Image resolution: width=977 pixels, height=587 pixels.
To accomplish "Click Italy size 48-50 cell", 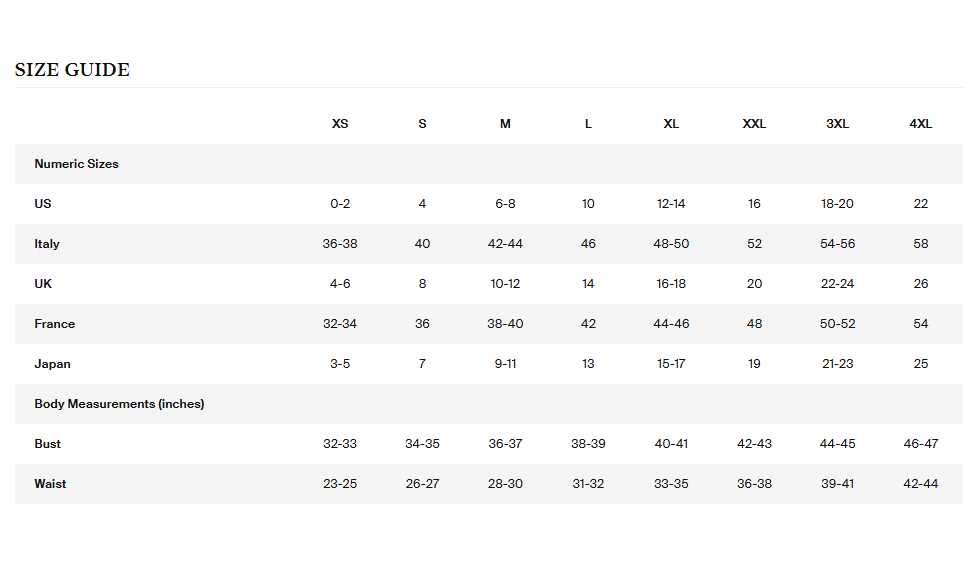I will click(x=671, y=244).
